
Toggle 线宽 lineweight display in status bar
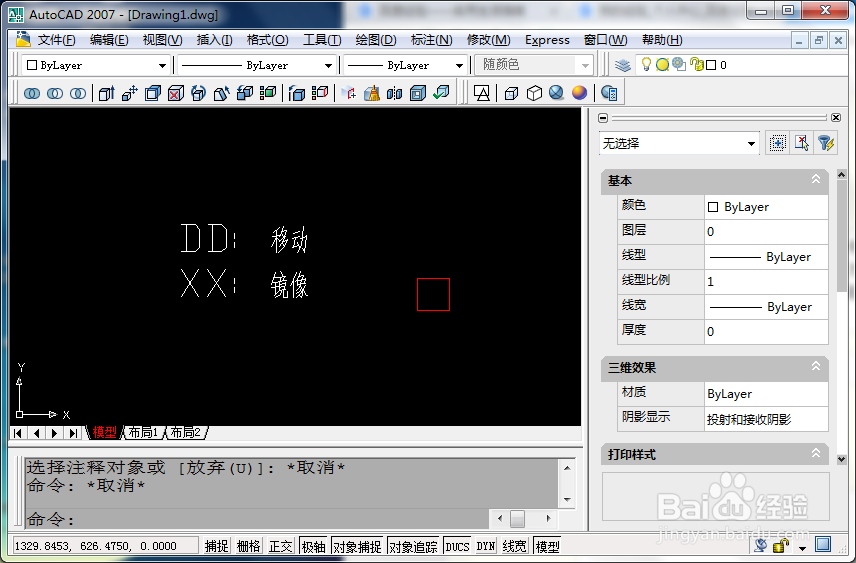(514, 546)
